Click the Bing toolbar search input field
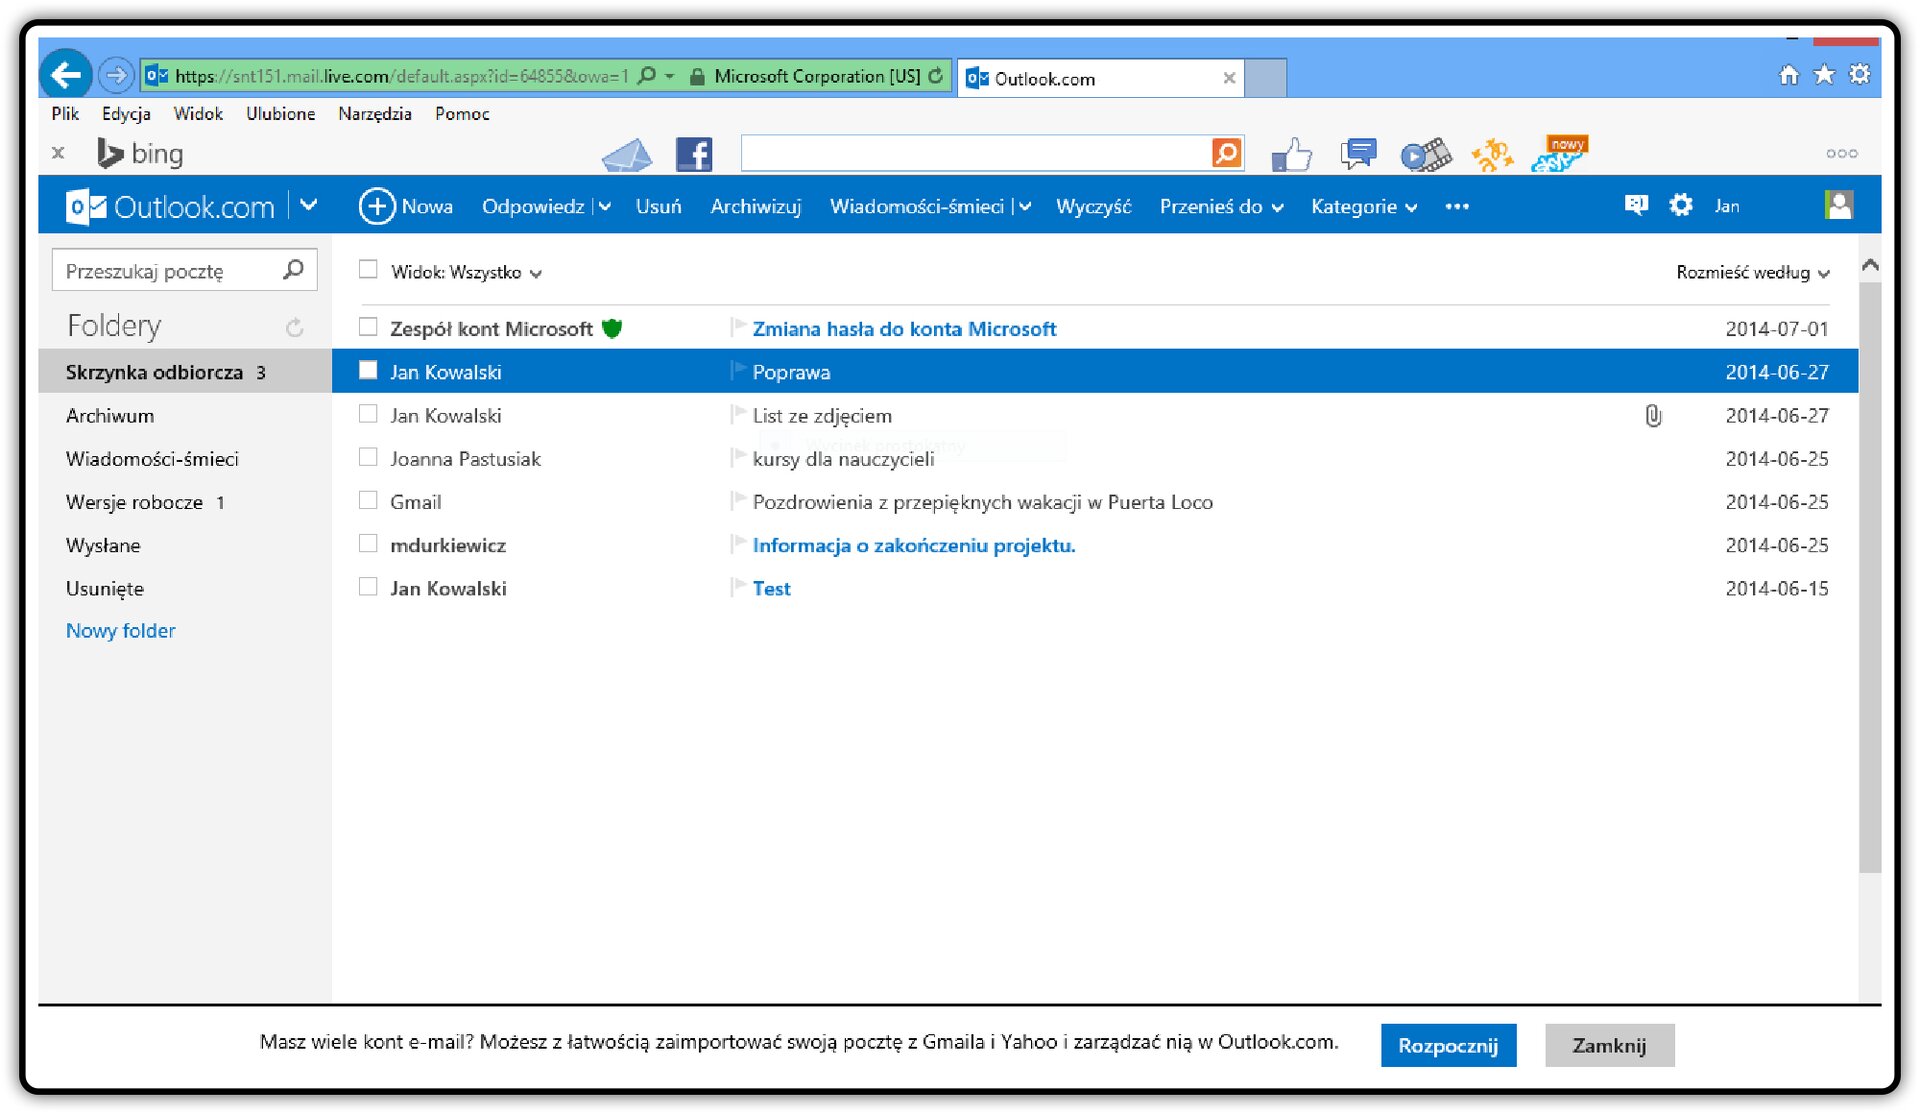 975,153
